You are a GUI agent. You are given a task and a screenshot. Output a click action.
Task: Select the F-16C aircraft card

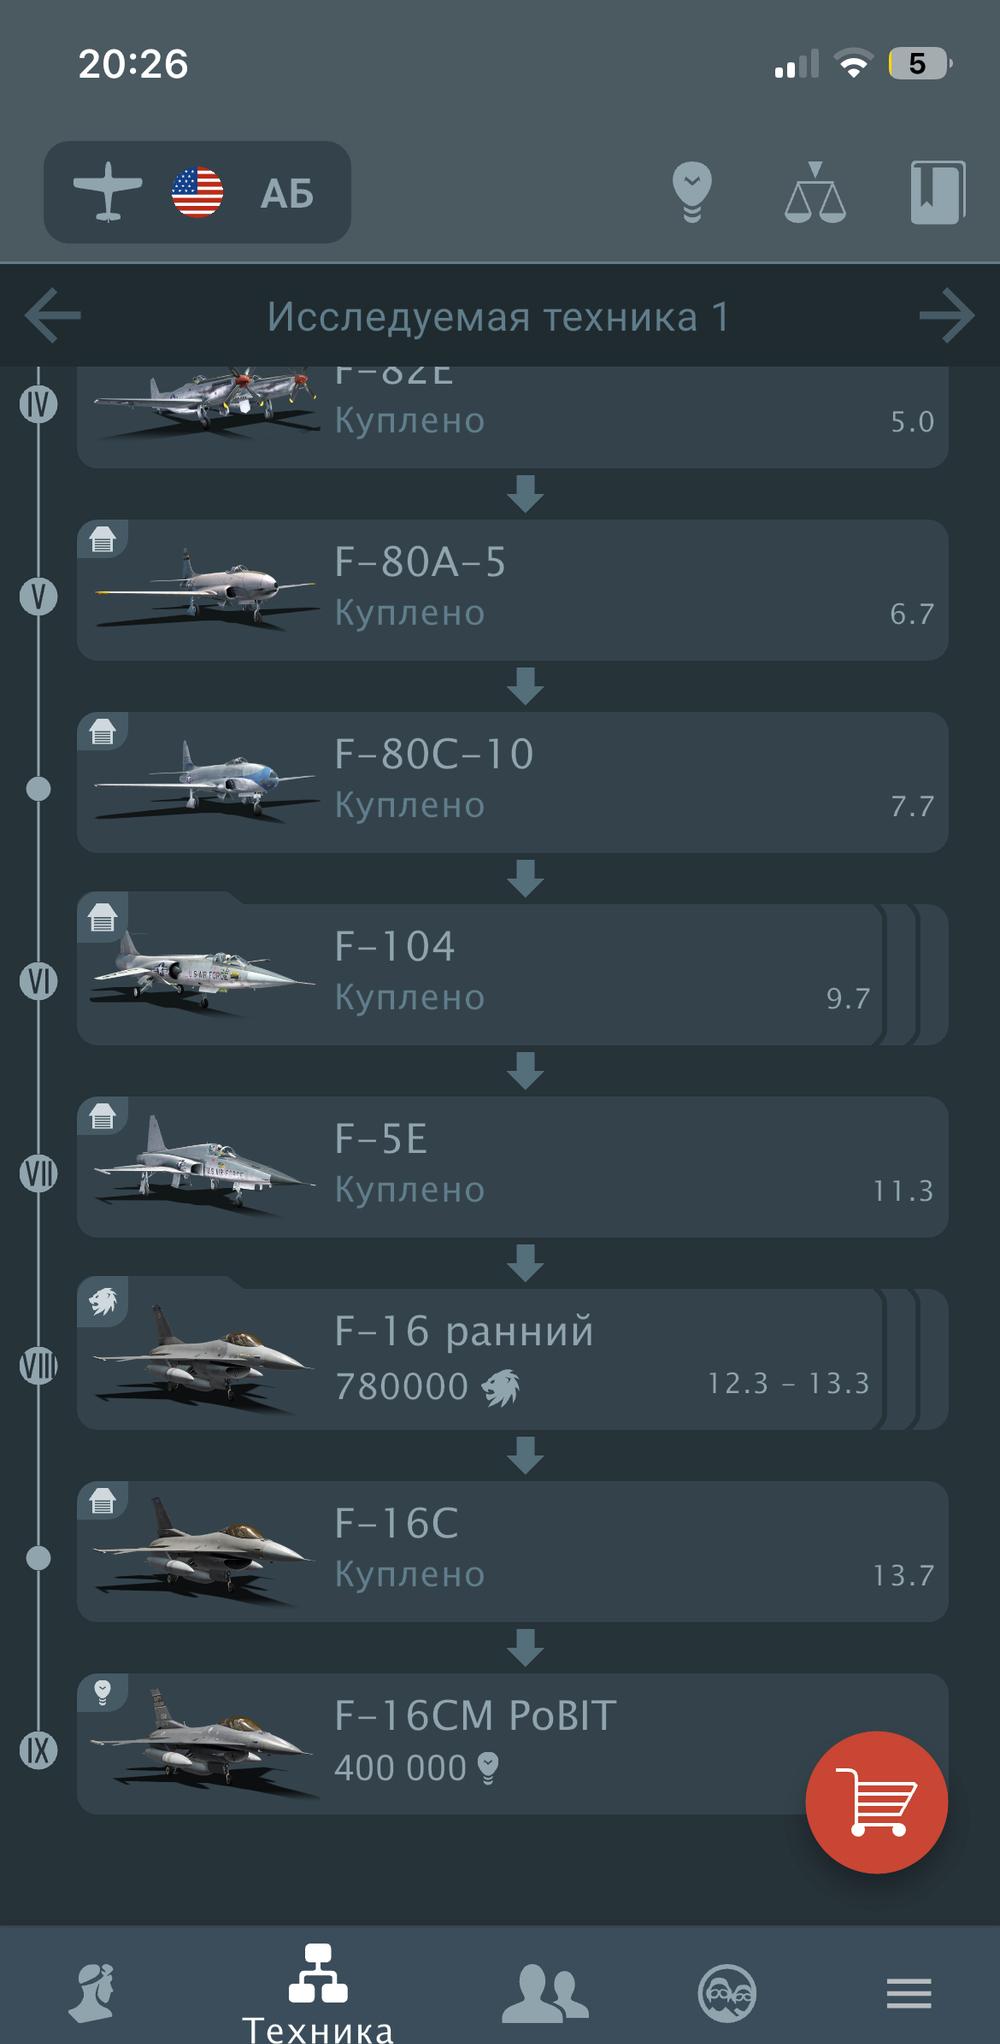(x=512, y=1551)
